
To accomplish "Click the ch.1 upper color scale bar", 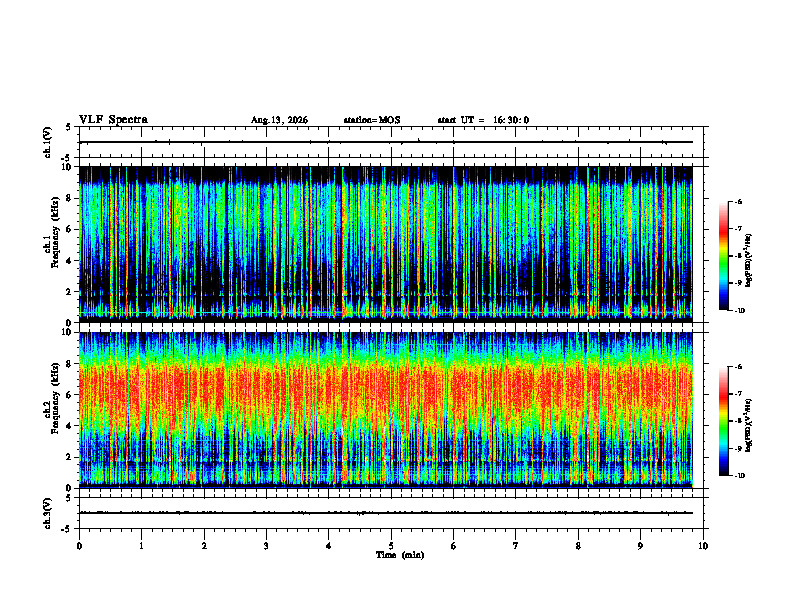I will 723,256.
